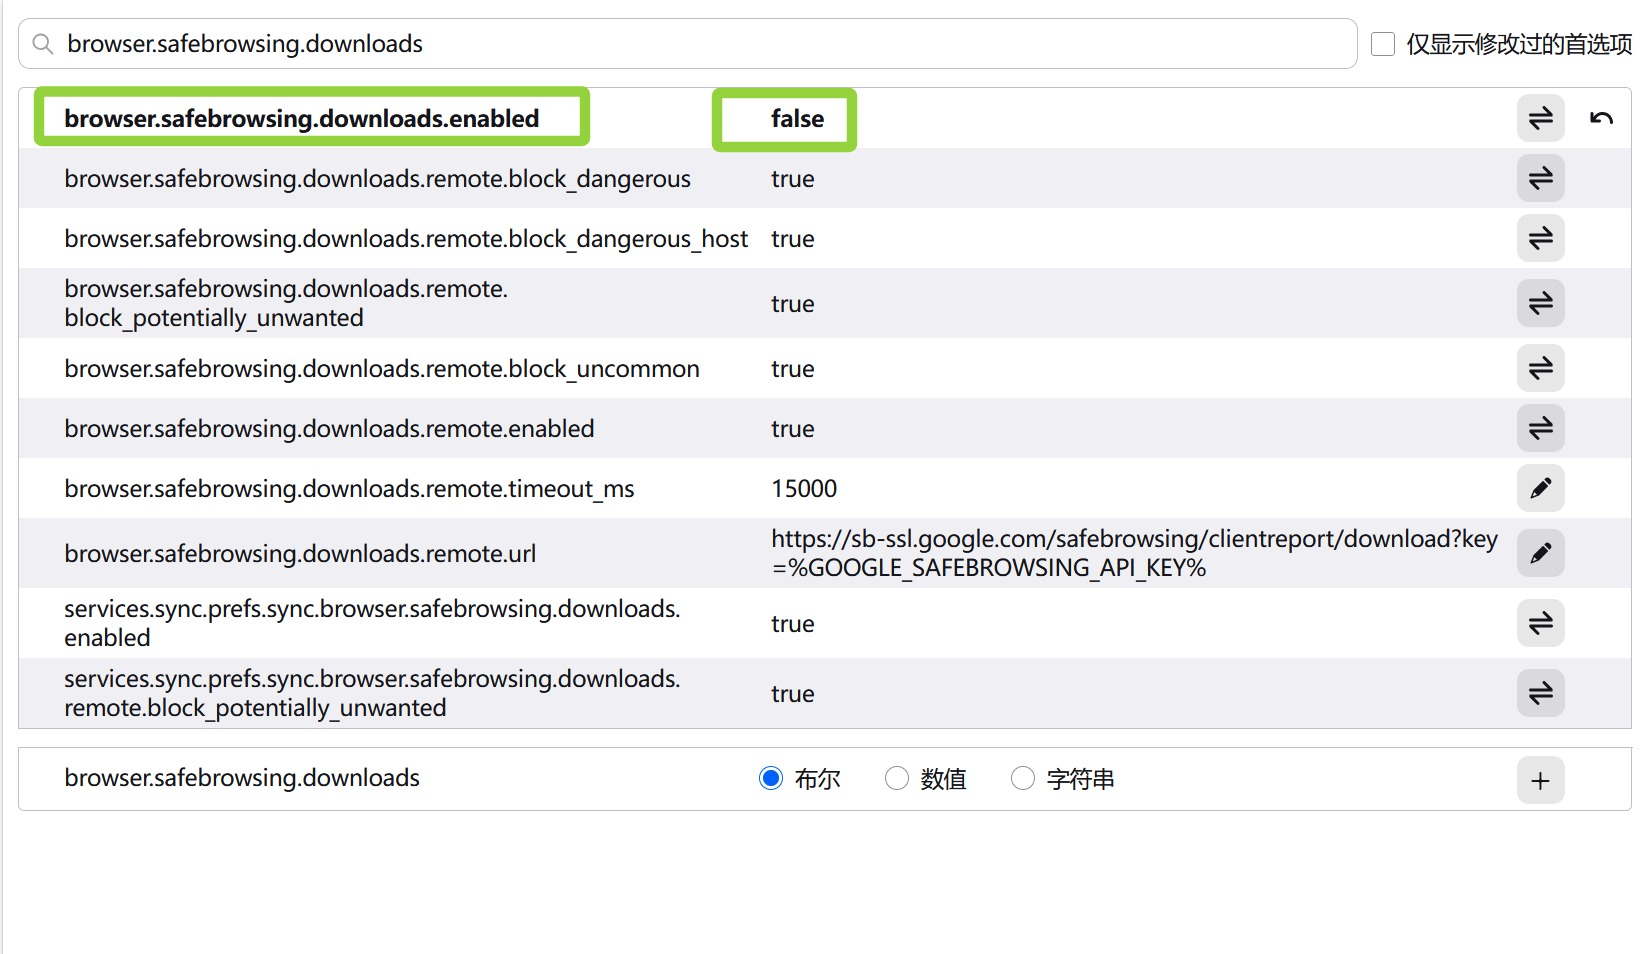Select browser.safebrowsing.downloads.enabled preference name
1644x954 pixels.
(x=302, y=118)
